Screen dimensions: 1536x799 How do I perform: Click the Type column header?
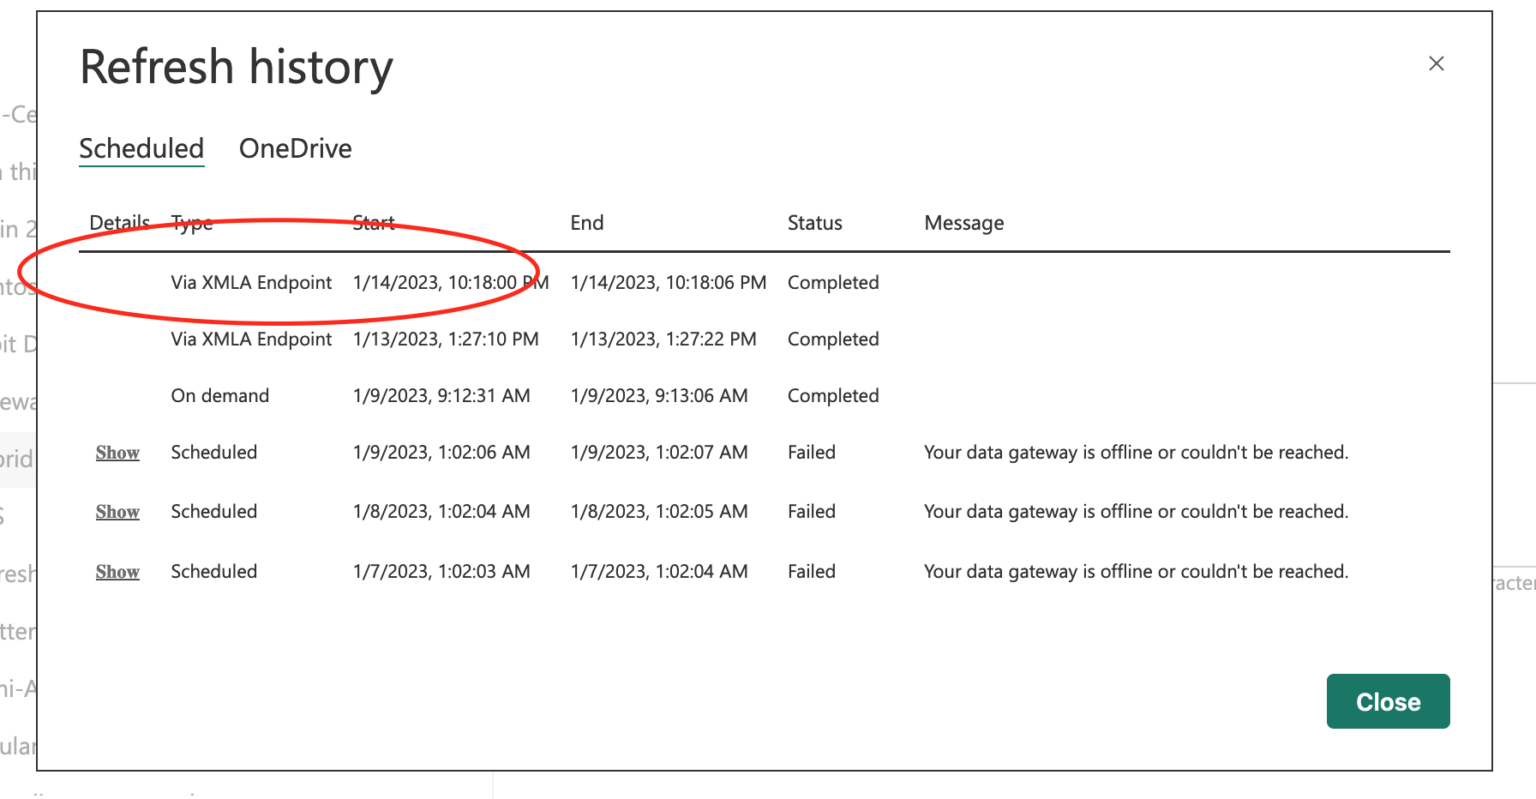[x=190, y=222]
